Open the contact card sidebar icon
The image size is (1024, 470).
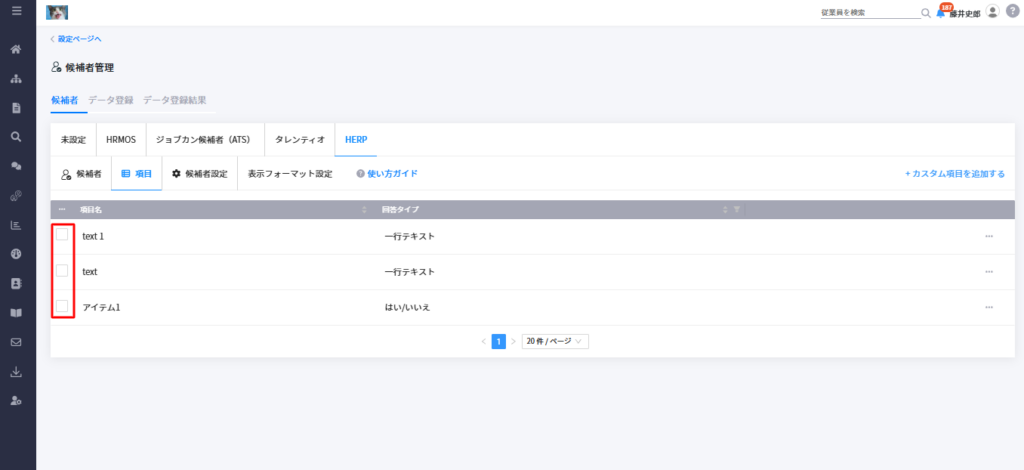16,283
